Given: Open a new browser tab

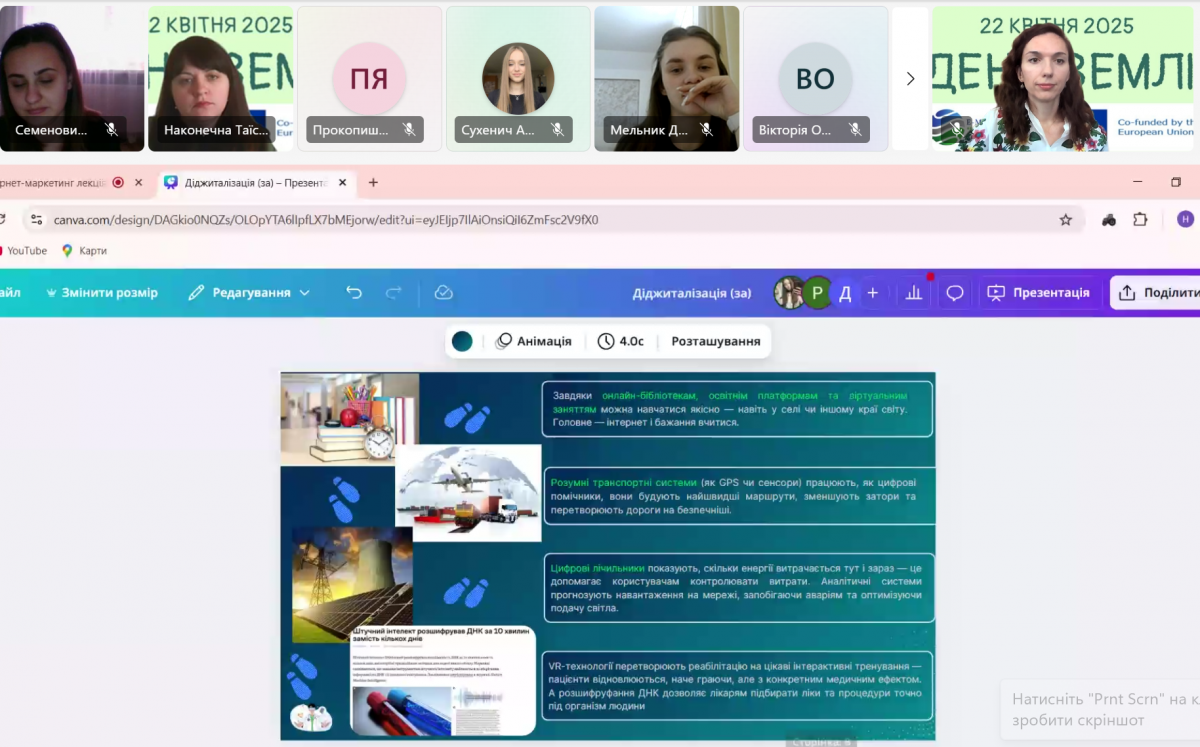Looking at the screenshot, I should click(373, 182).
